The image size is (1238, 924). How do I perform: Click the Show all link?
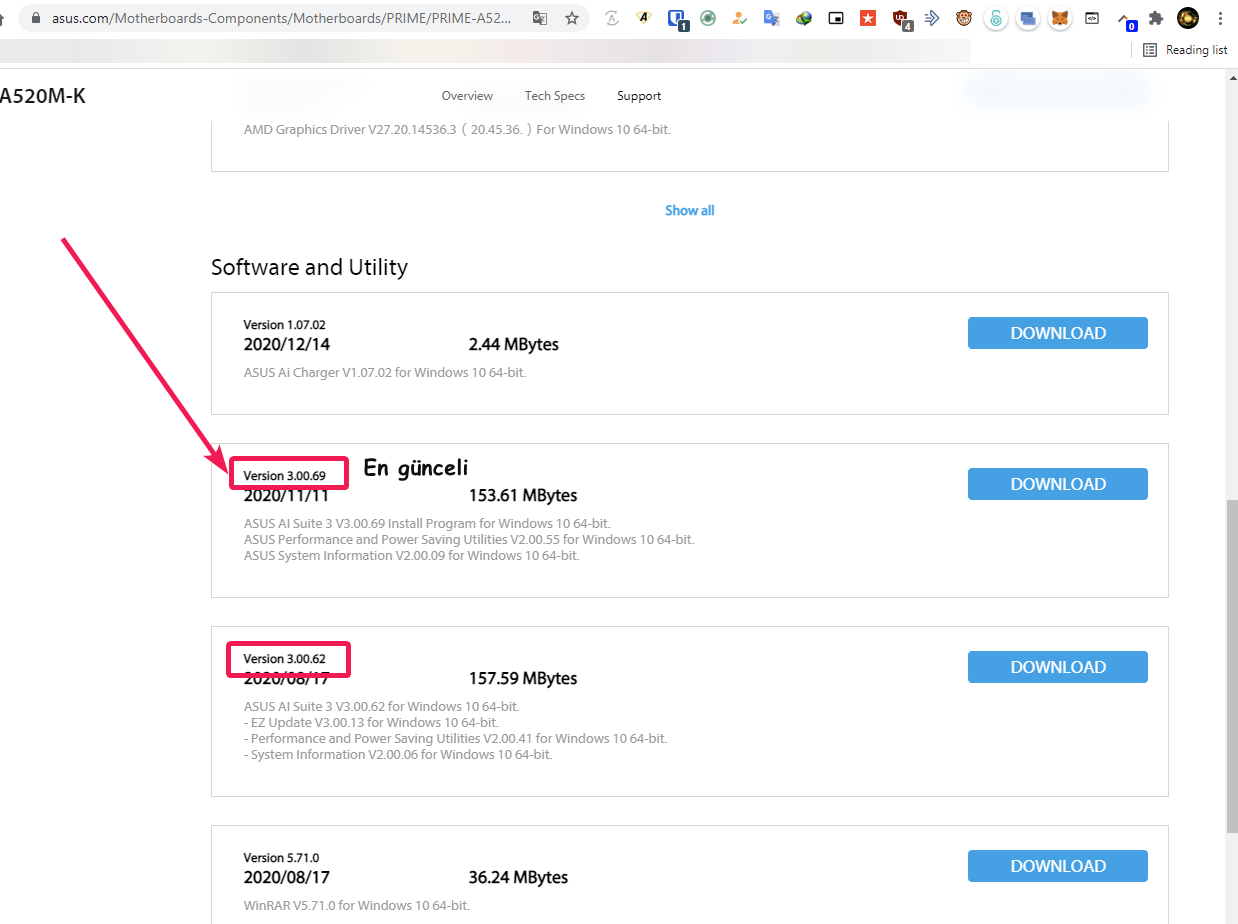tap(690, 211)
